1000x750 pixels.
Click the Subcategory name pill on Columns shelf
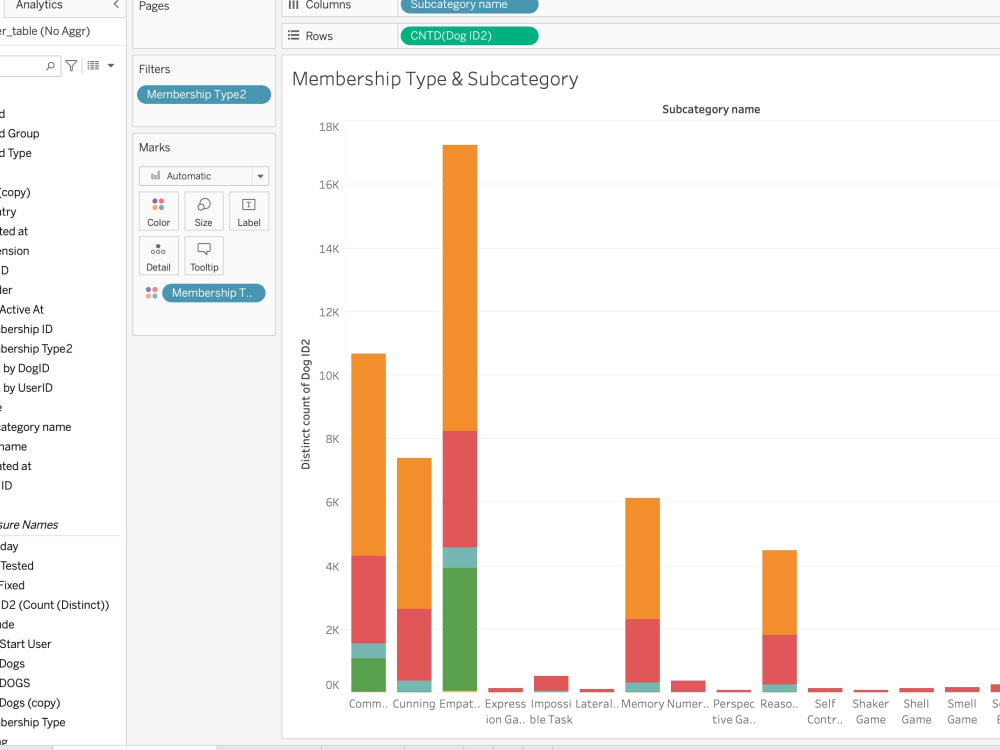[x=468, y=6]
